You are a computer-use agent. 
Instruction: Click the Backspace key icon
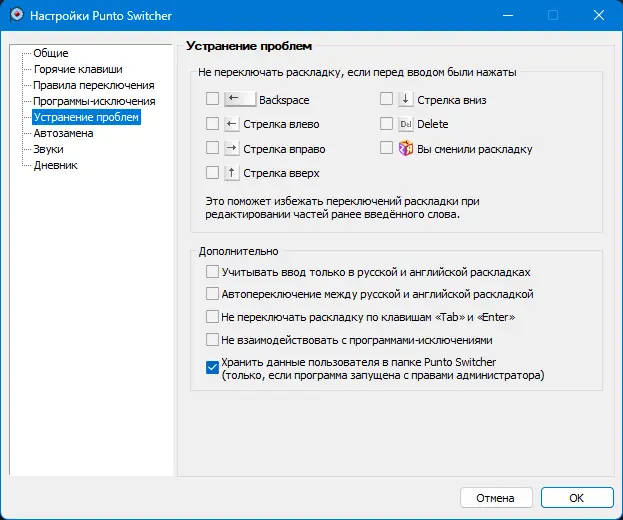pyautogui.click(x=239, y=99)
